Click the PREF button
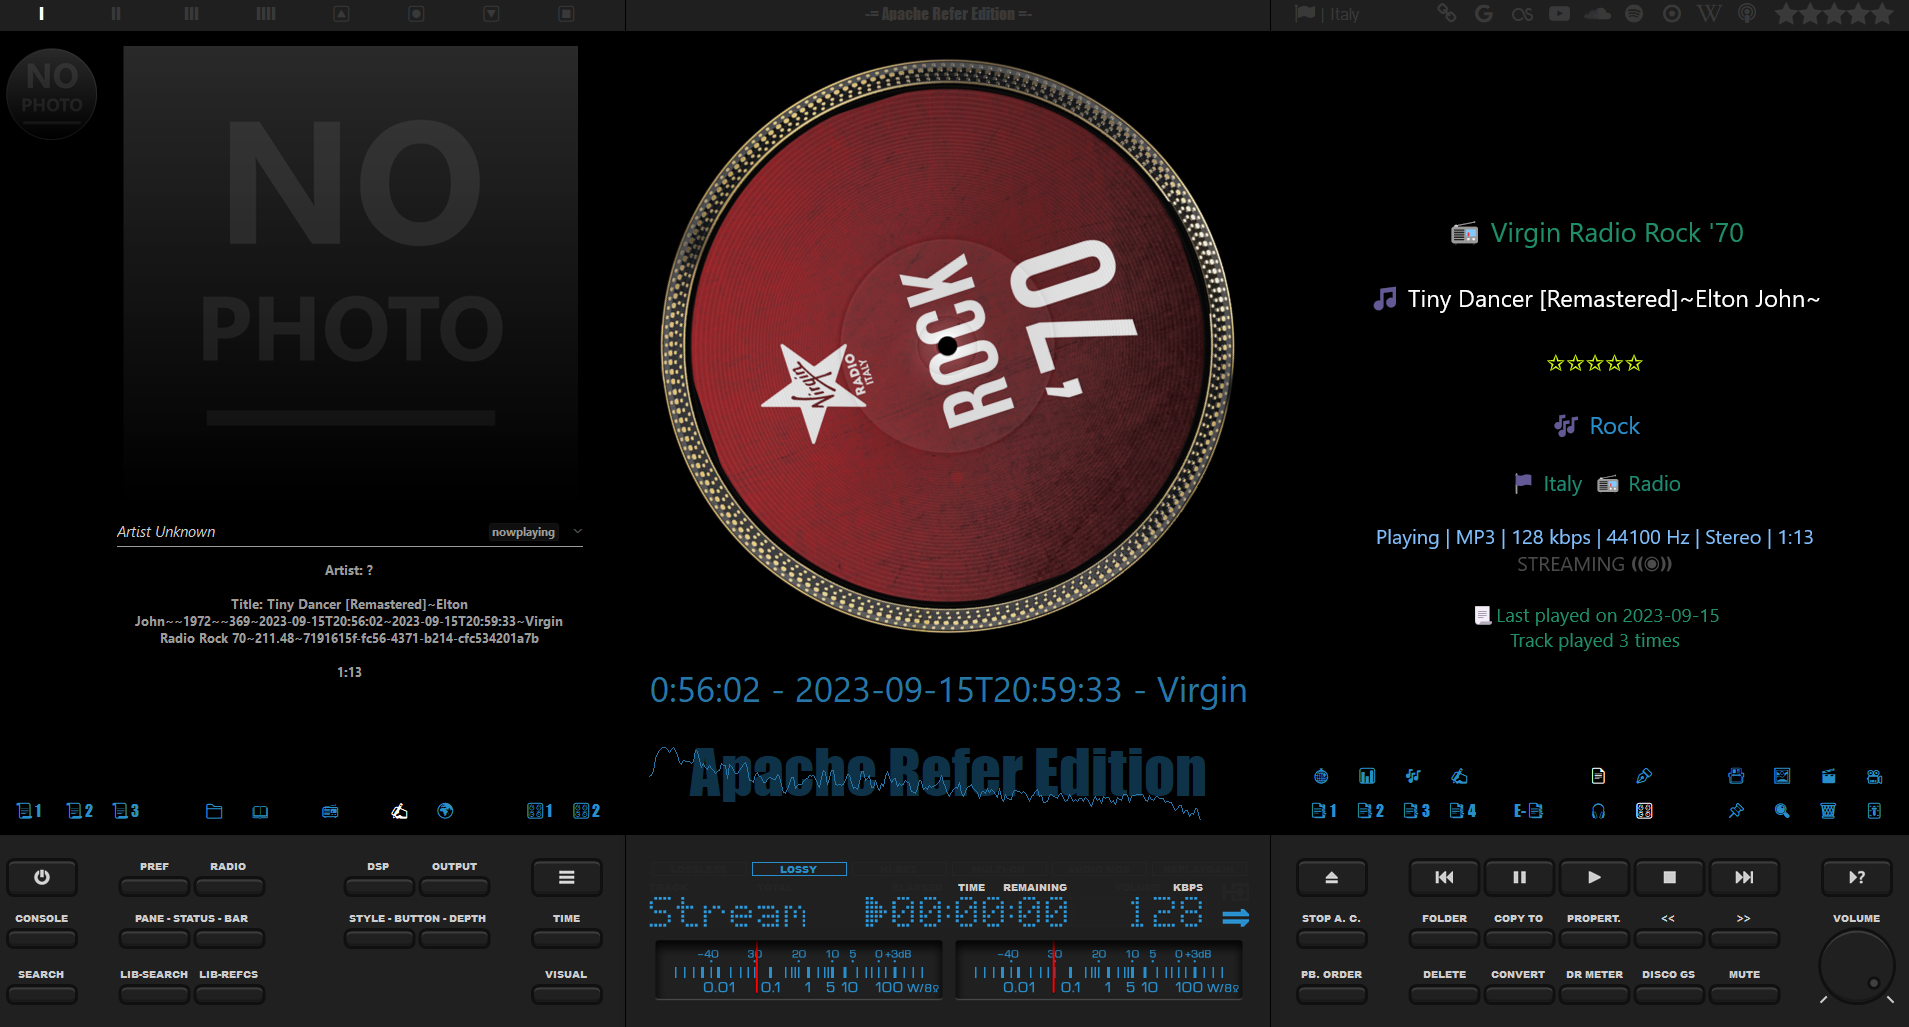The width and height of the screenshot is (1909, 1027). pyautogui.click(x=154, y=886)
